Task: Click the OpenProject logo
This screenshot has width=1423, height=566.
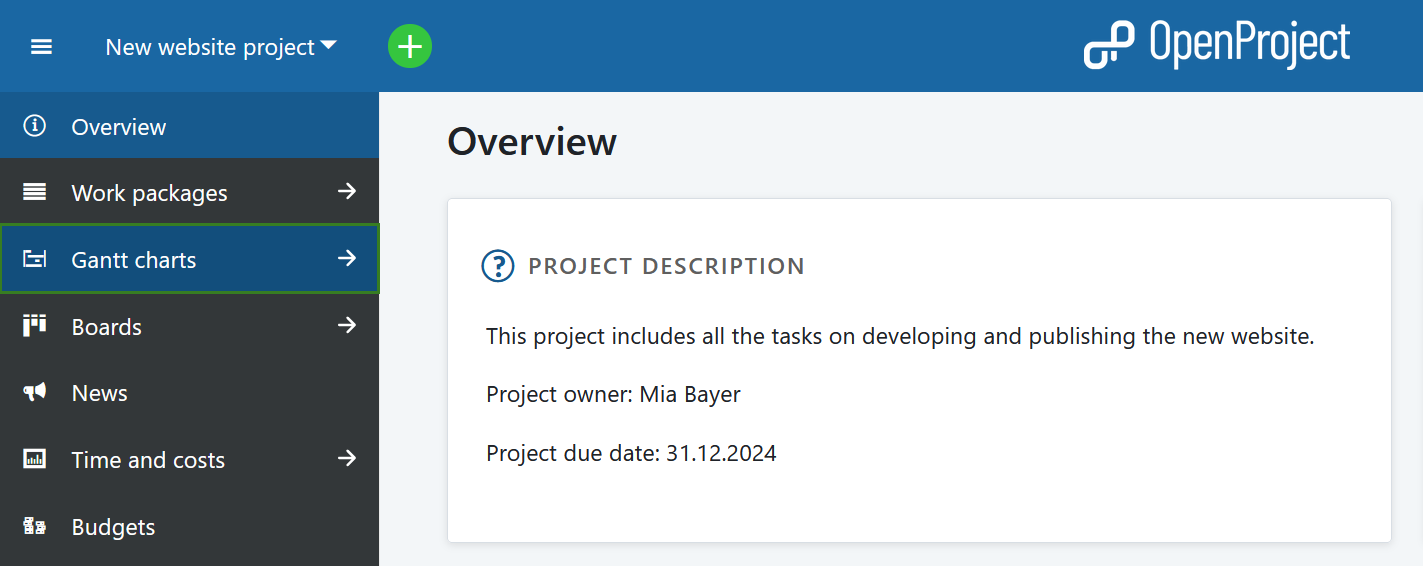Action: pos(1217,45)
